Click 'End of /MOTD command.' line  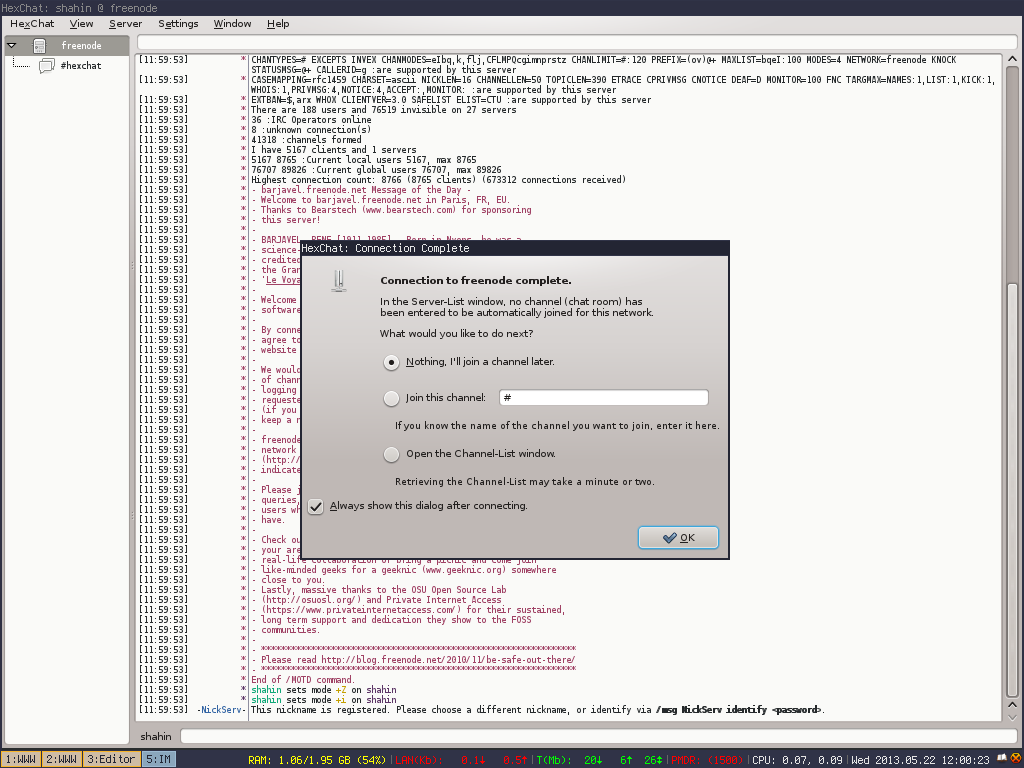[303, 680]
